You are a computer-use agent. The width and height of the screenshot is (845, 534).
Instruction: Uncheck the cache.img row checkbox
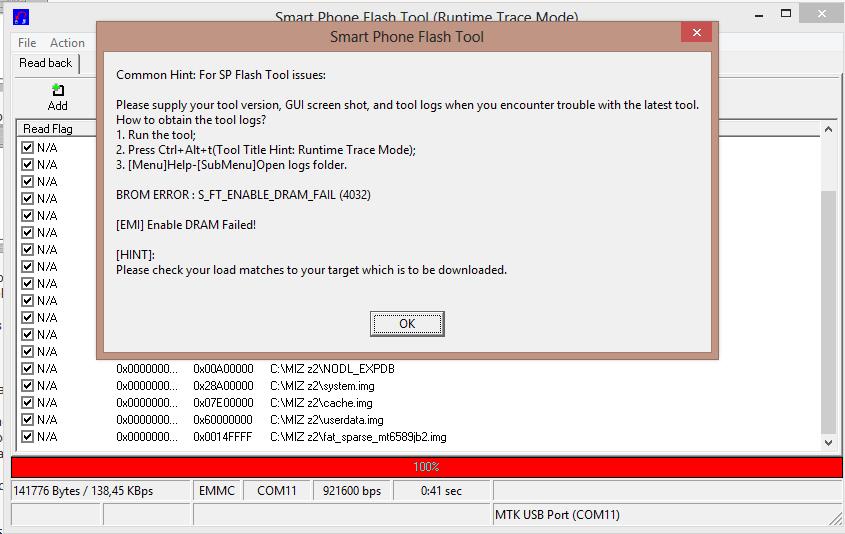coord(27,403)
